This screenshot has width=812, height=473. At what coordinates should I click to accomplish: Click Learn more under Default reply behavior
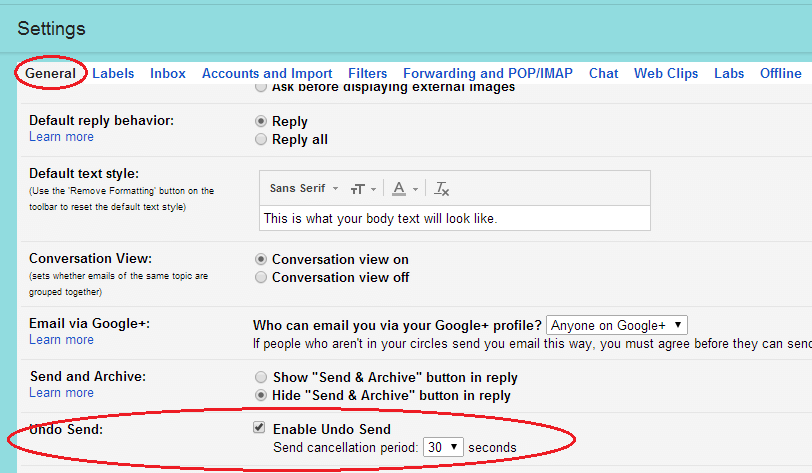click(x=61, y=137)
